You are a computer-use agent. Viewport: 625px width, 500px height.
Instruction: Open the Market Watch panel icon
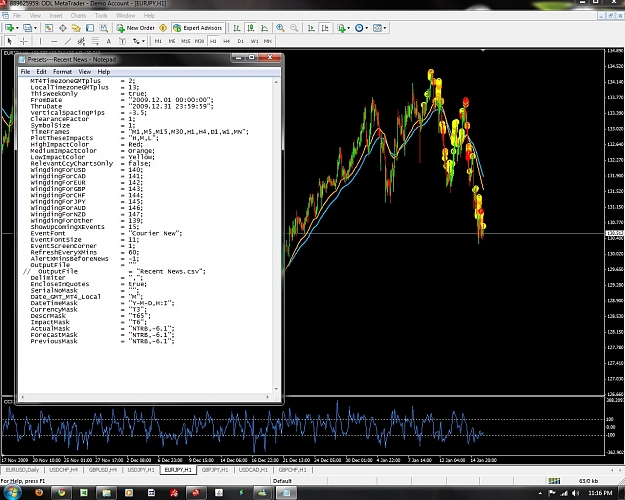point(49,28)
